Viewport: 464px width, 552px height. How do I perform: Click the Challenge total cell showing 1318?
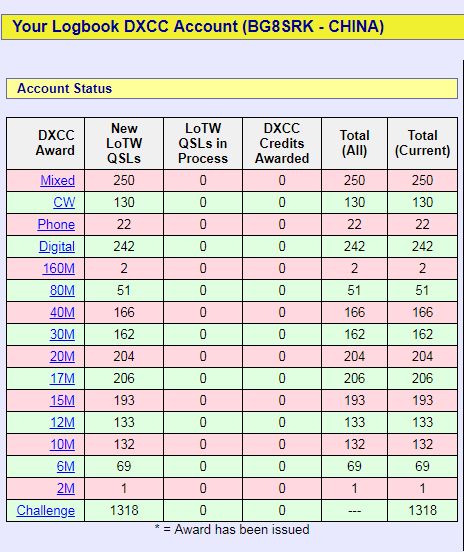(422, 510)
